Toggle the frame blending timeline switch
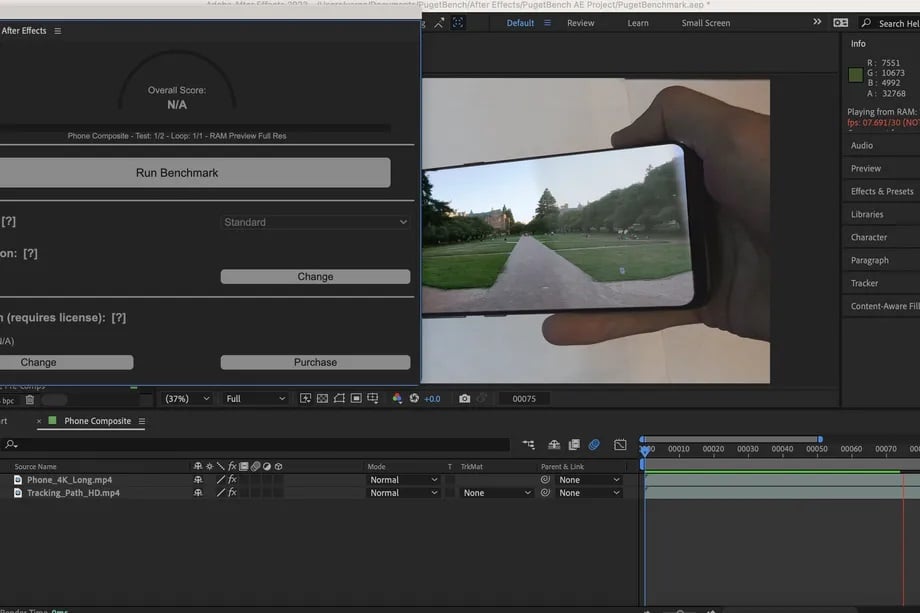The image size is (920, 613). [x=574, y=445]
